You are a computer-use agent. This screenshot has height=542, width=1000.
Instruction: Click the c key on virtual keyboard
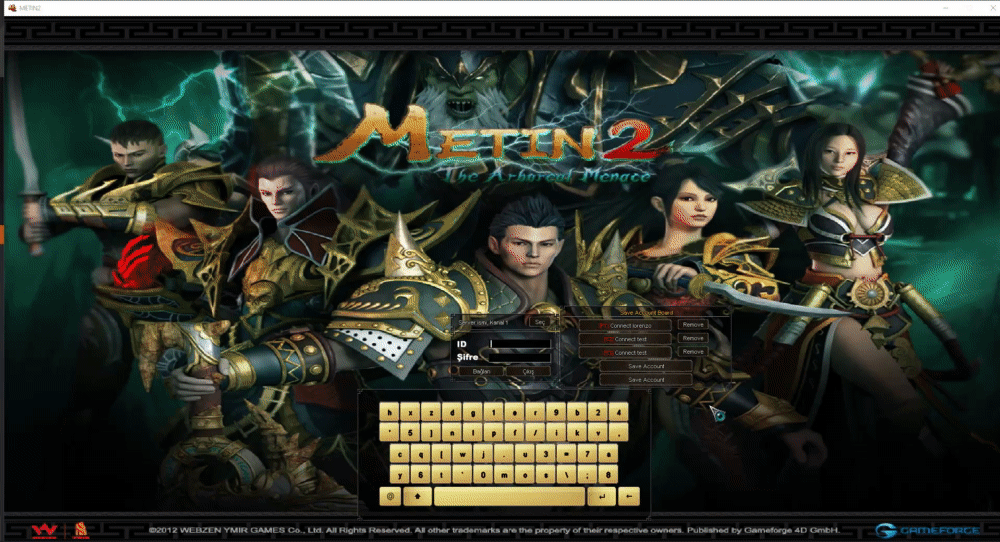coord(400,453)
